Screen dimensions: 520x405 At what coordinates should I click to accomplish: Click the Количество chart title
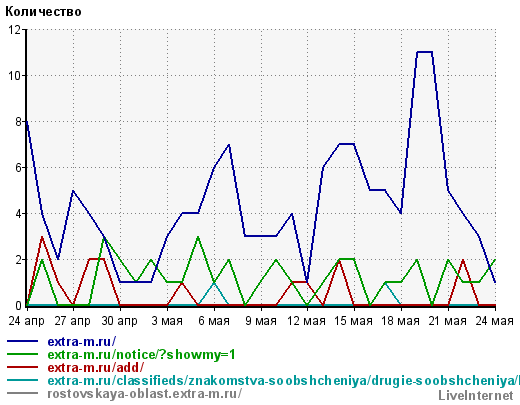[x=43, y=12]
